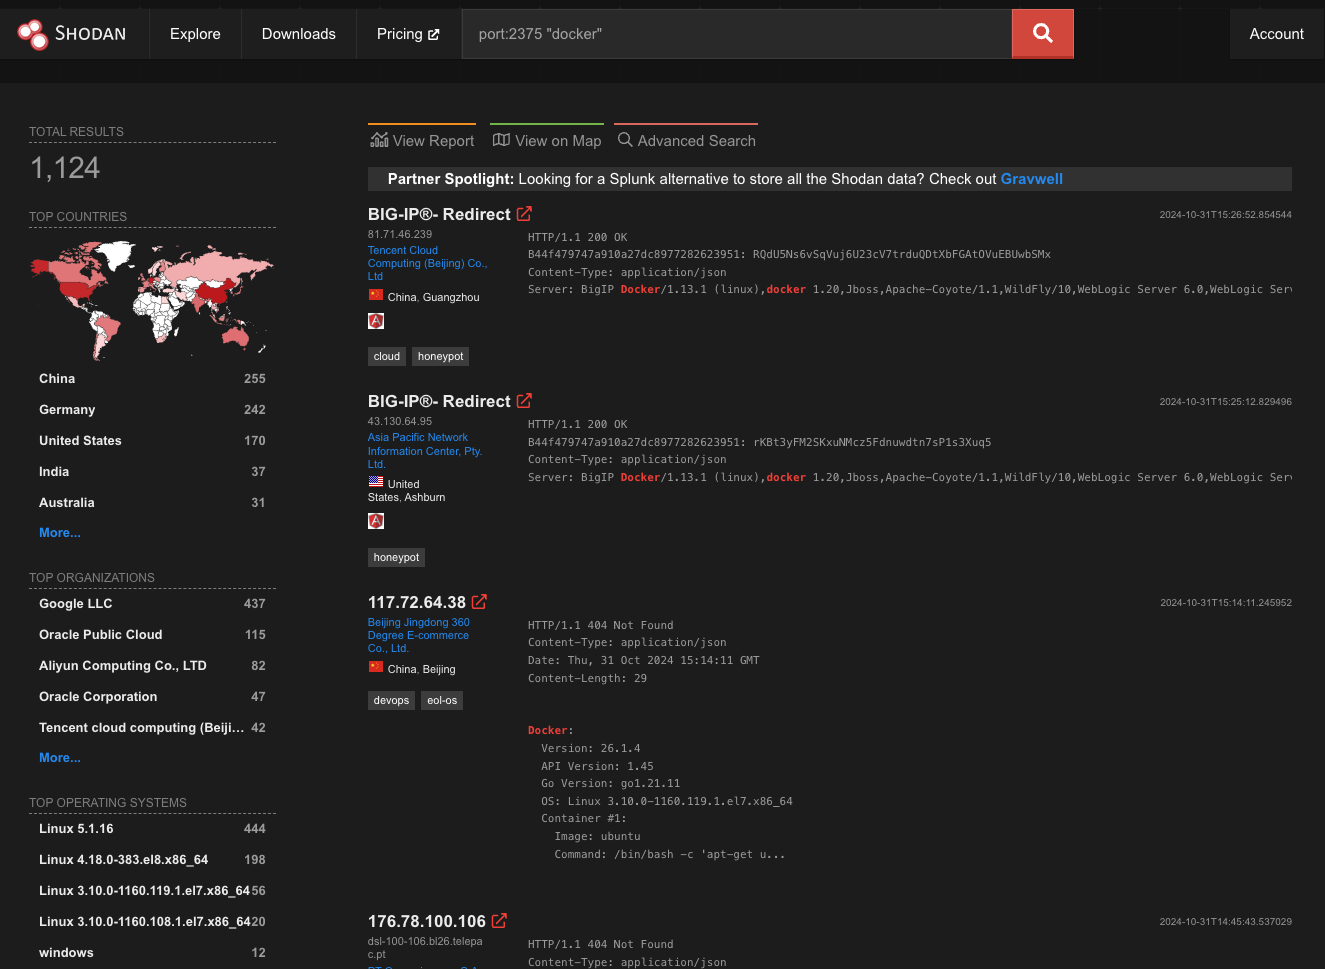Expand More under Top Organizations
The height and width of the screenshot is (969, 1325).
click(x=60, y=758)
